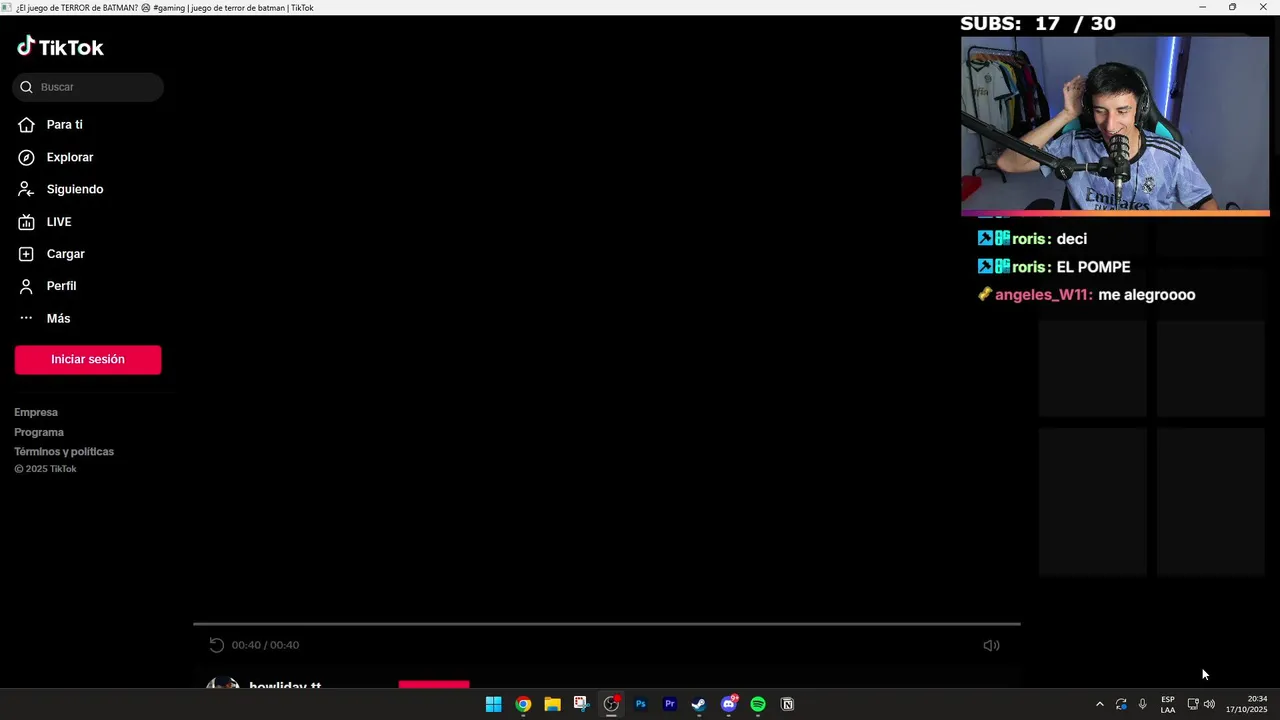The image size is (1280, 720).
Task: Open Google Chrome from the taskbar
Action: (523, 704)
